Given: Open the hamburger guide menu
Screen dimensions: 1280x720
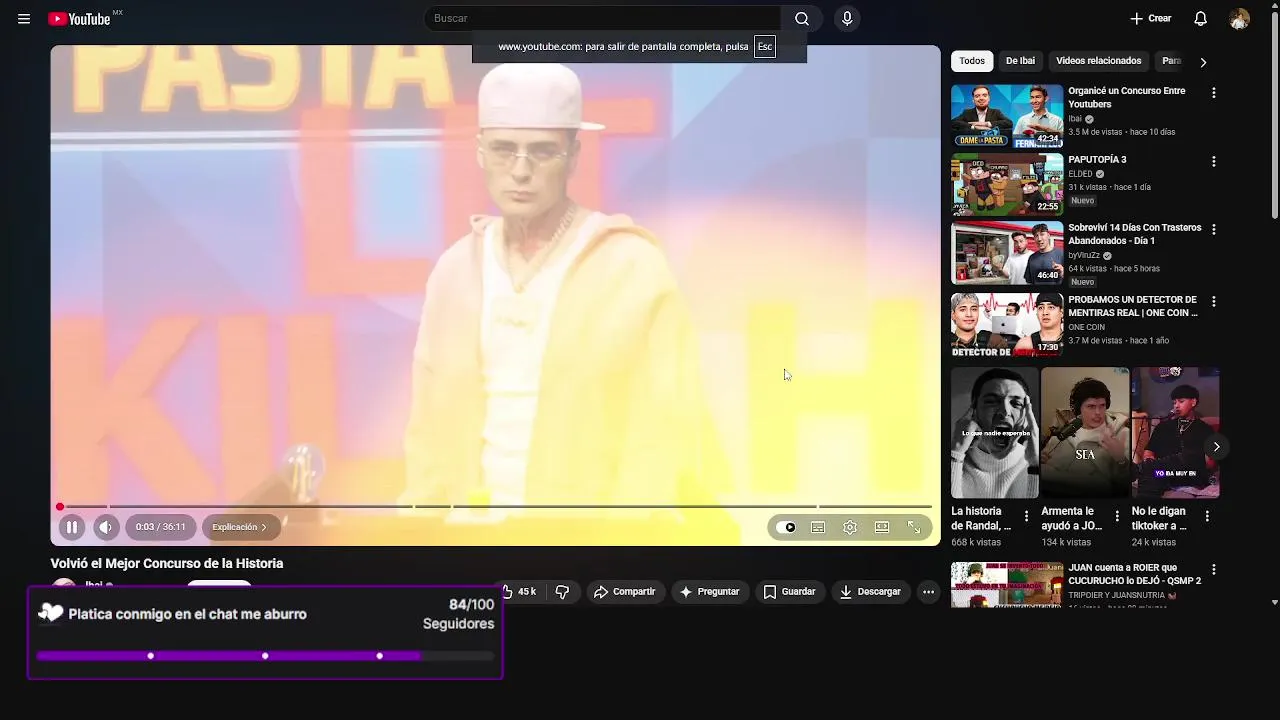Looking at the screenshot, I should 24,19.
